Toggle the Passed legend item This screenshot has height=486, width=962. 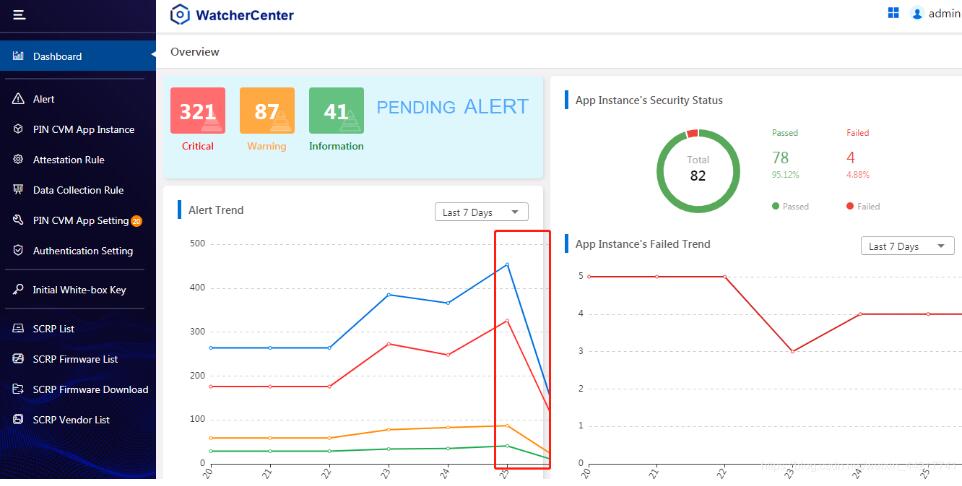pyautogui.click(x=790, y=207)
